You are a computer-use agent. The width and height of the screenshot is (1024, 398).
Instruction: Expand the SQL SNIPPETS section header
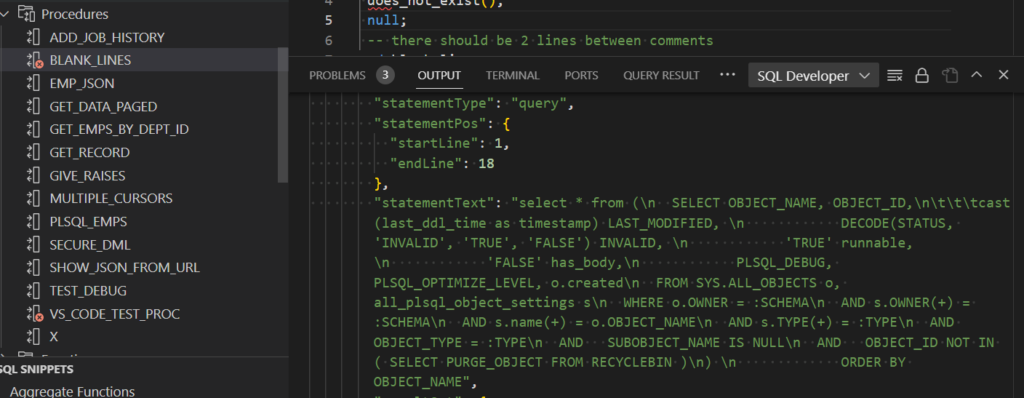click(37, 369)
